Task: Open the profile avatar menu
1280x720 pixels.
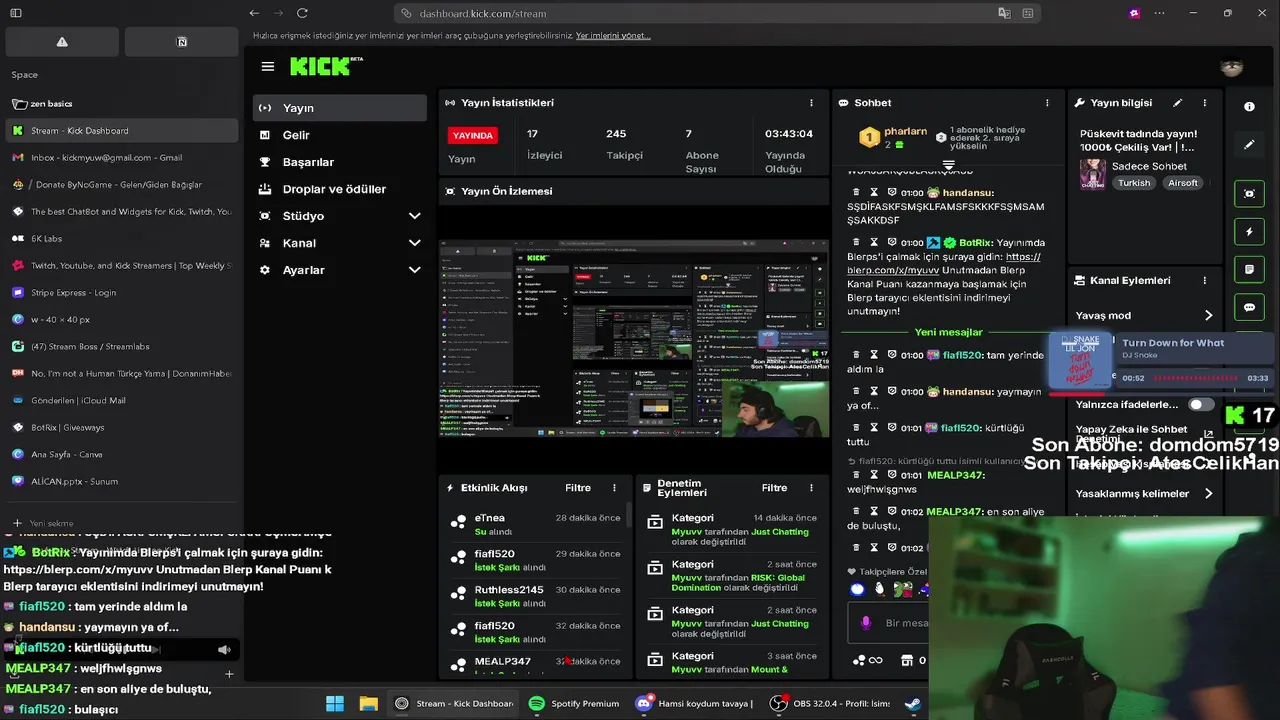Action: point(1232,67)
